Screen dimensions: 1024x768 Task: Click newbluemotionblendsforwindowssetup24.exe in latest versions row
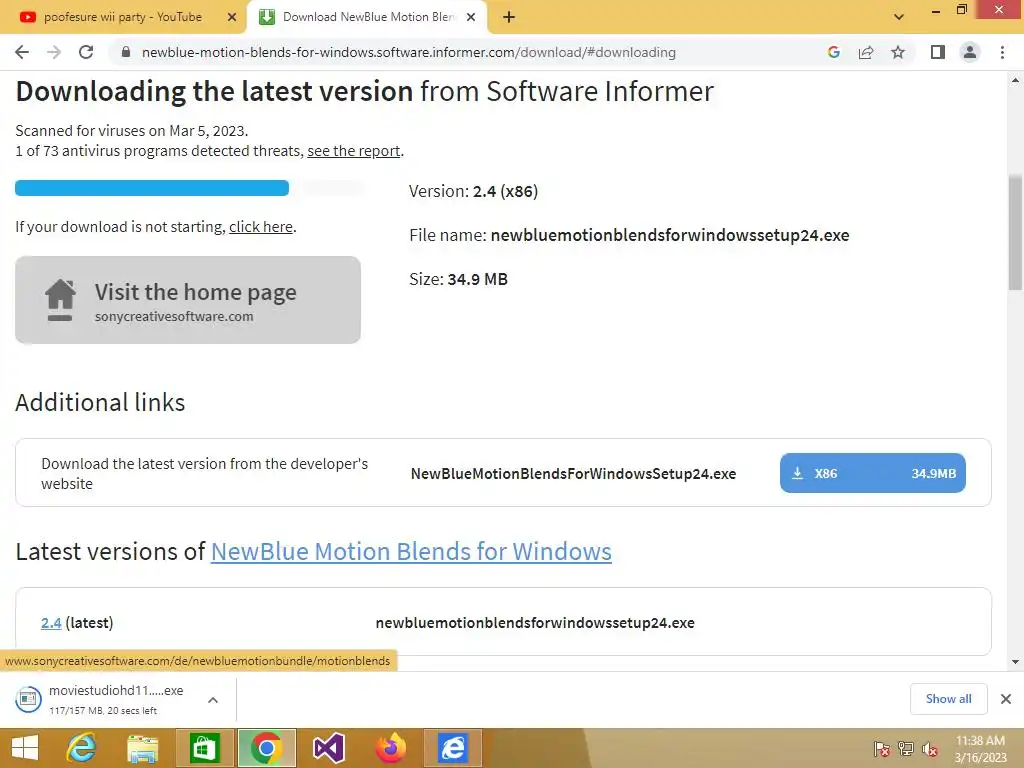535,622
